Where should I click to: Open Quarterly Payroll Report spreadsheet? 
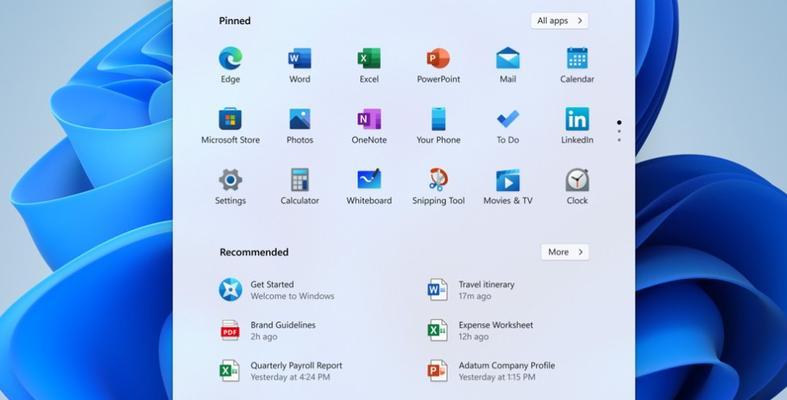tap(281, 371)
